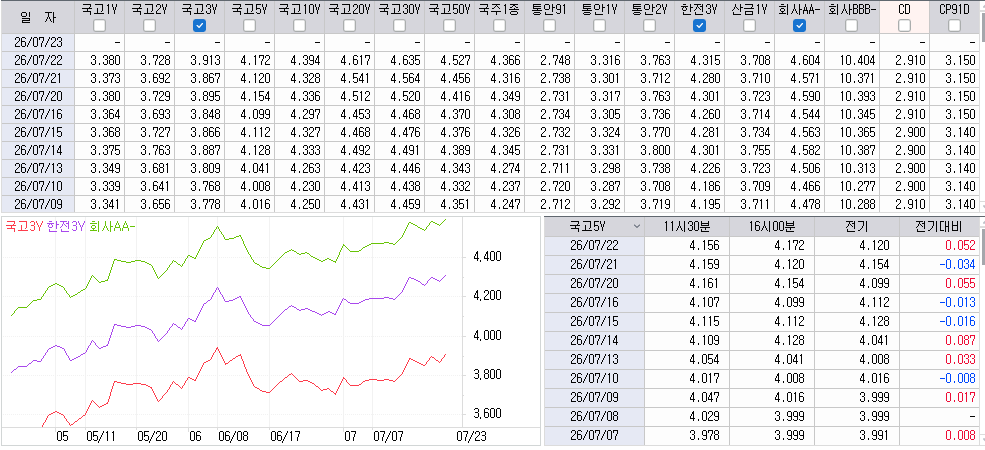The image size is (985, 450).
Task: Check the CD column checkbox
Action: (905, 25)
